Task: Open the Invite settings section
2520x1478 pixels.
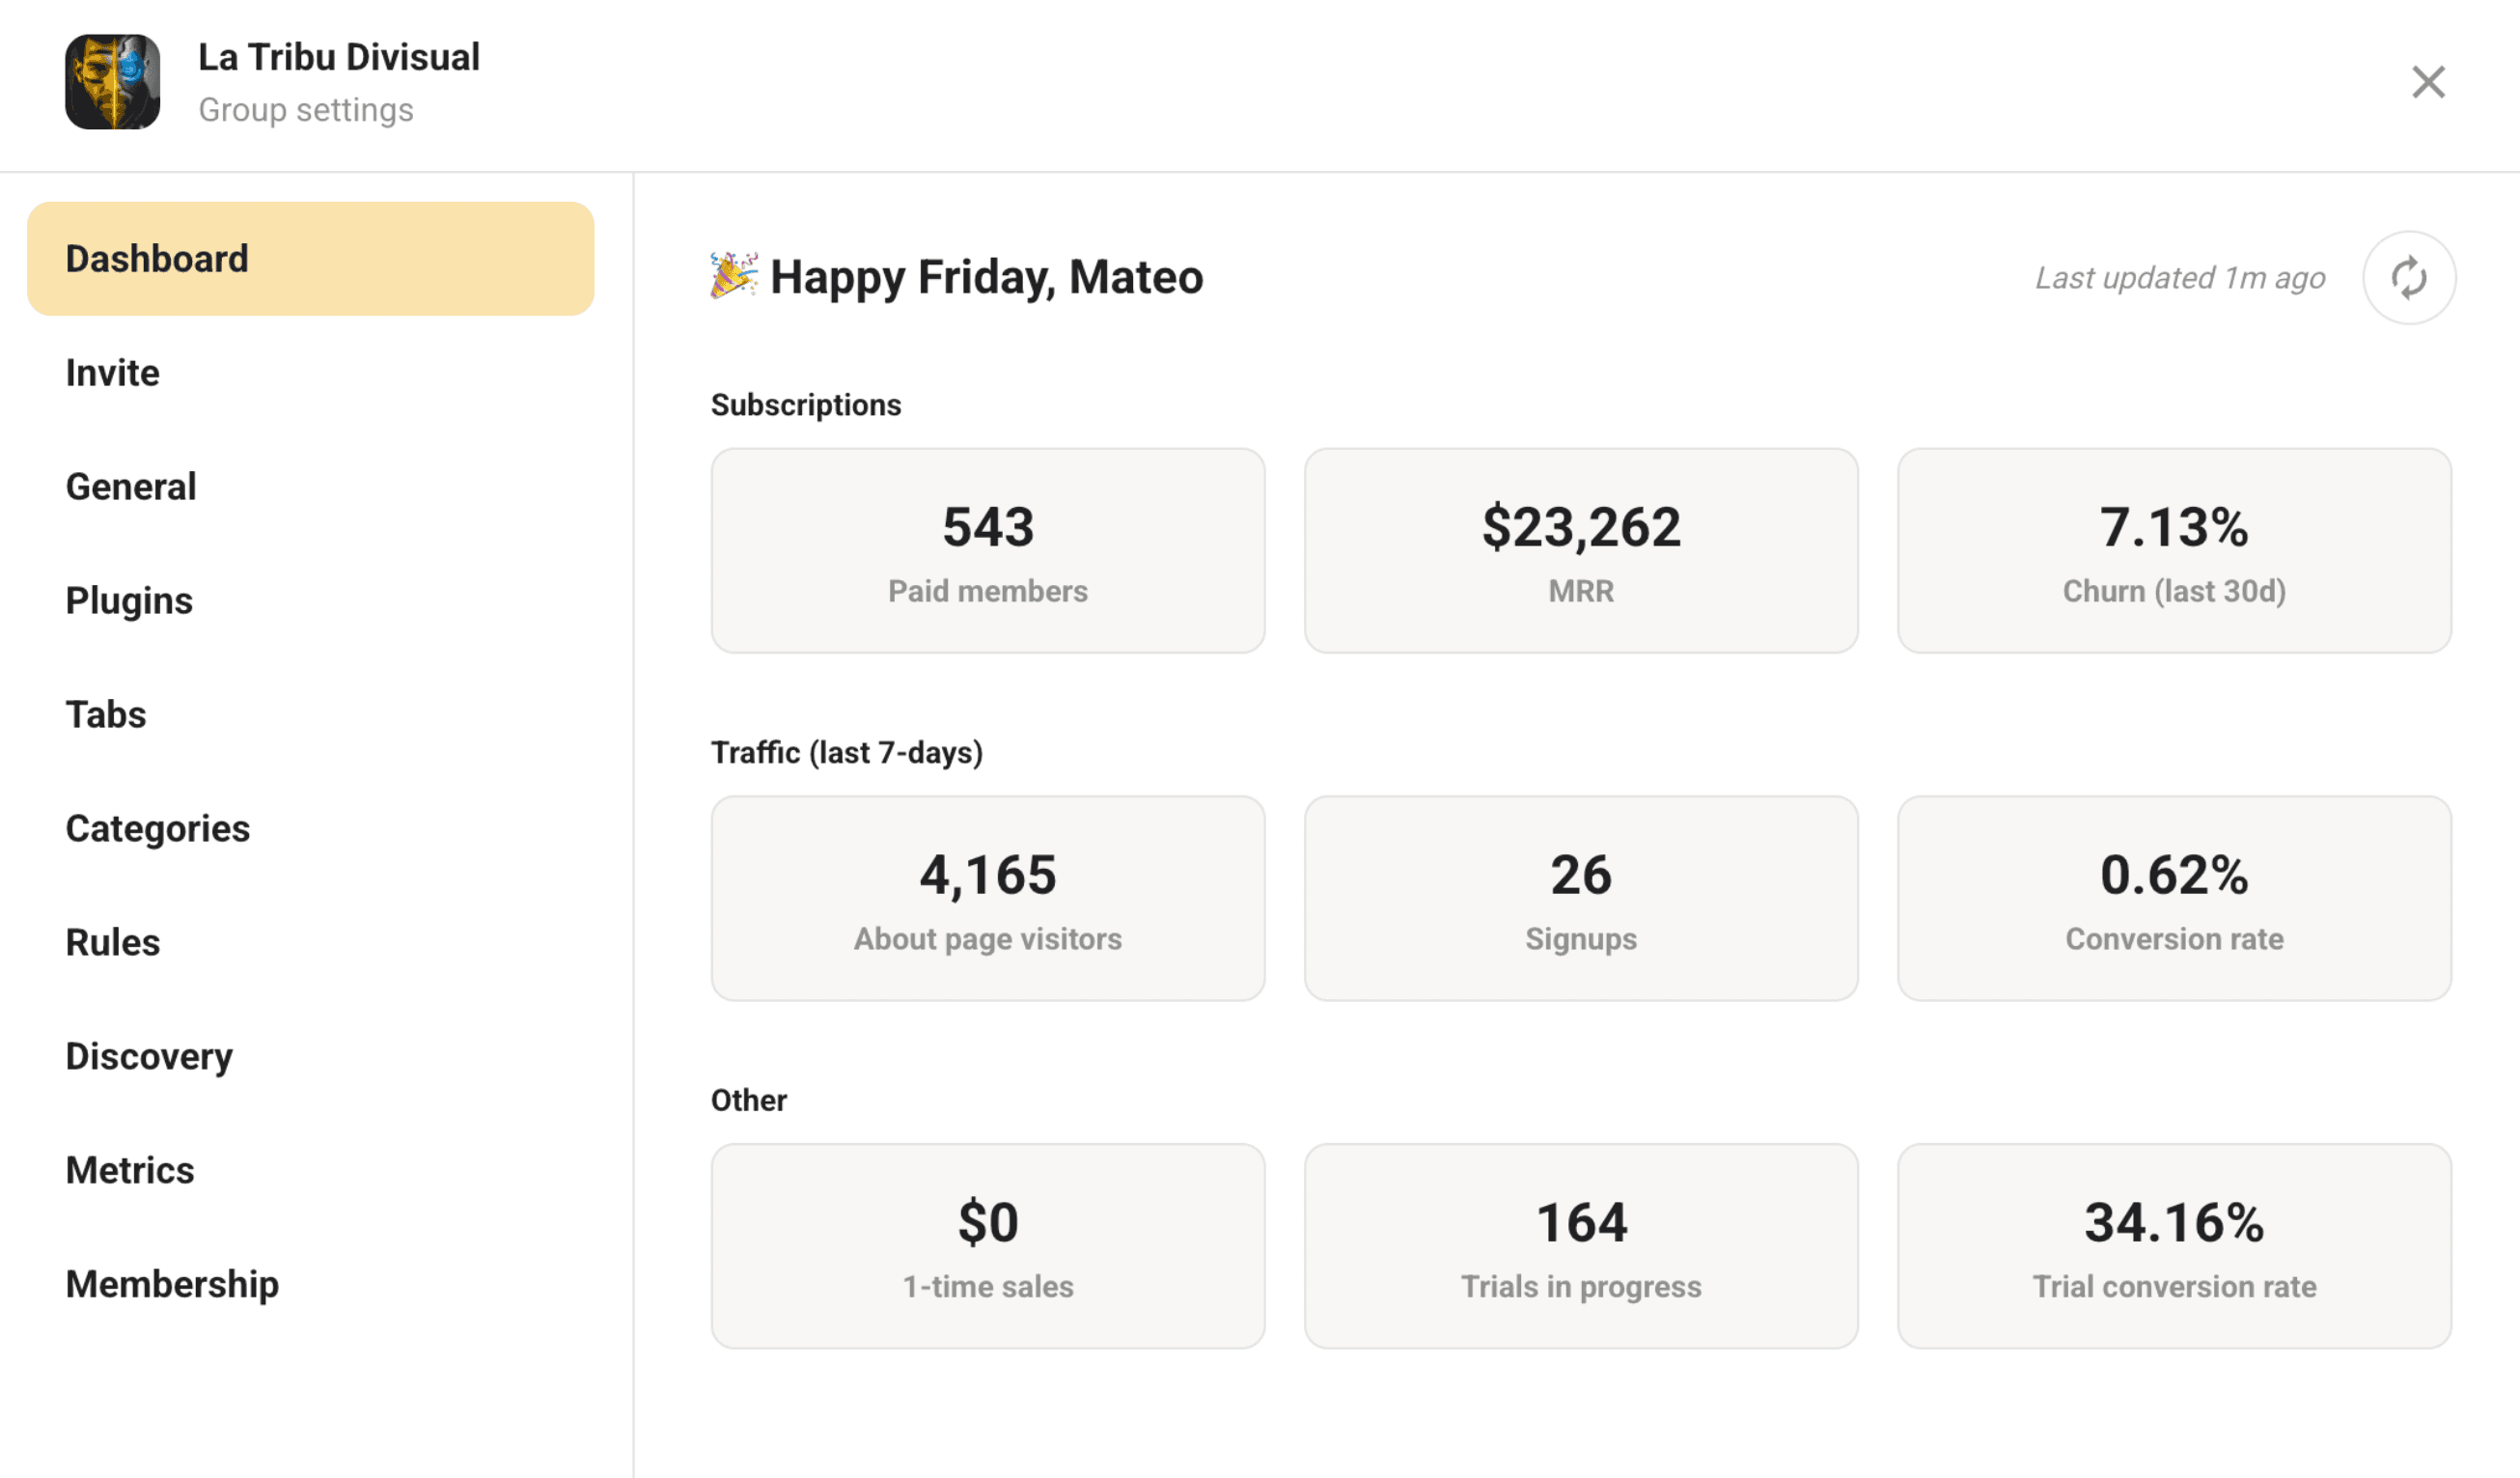Action: [x=112, y=373]
